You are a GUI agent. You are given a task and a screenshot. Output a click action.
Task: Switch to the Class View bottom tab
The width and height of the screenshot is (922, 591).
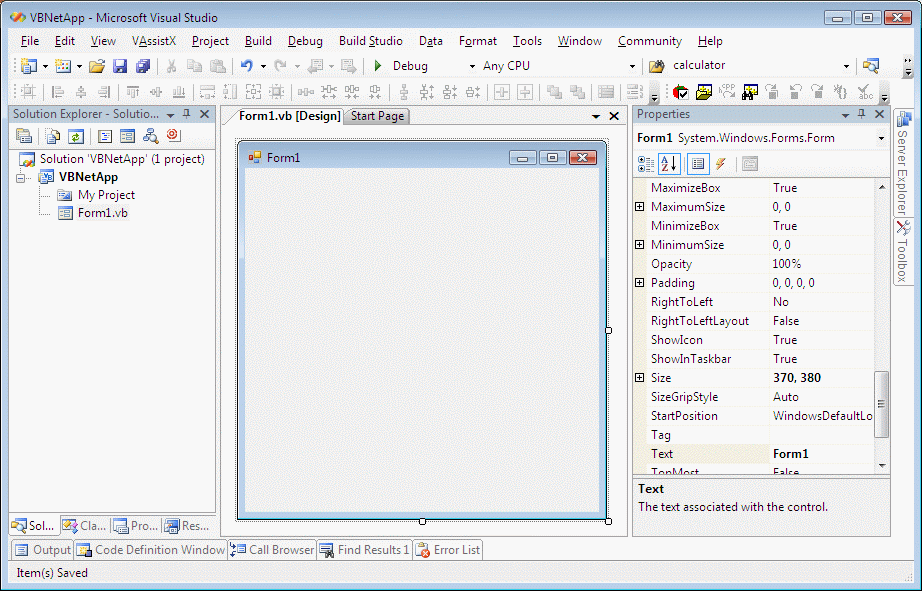point(85,526)
